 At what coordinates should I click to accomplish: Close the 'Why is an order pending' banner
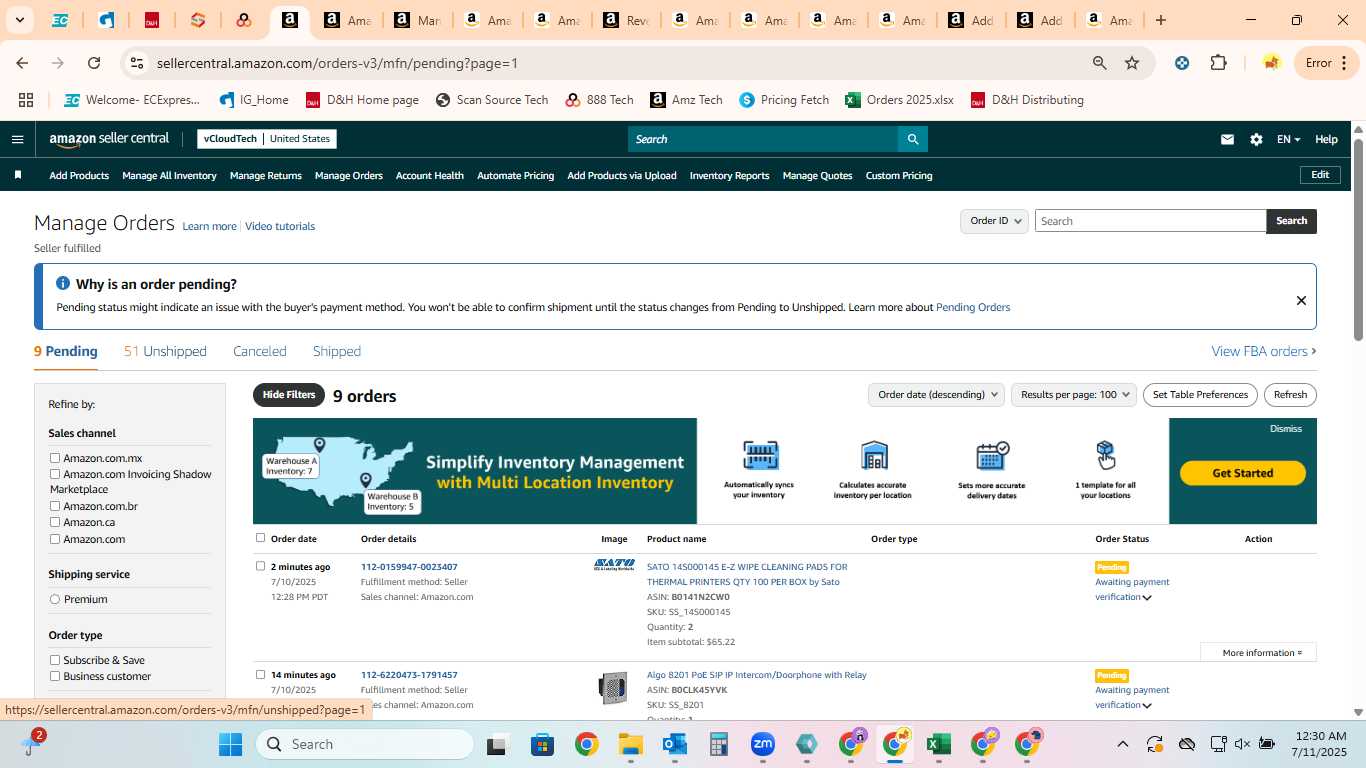[x=1301, y=300]
